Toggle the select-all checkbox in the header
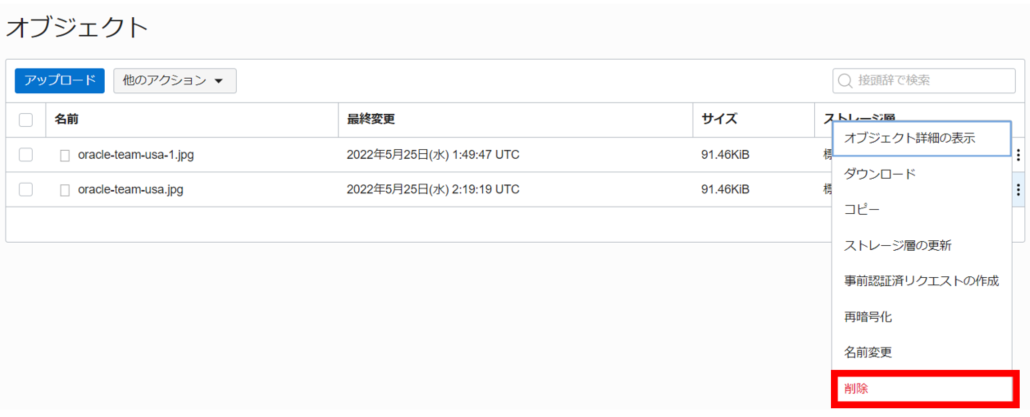The width and height of the screenshot is (1030, 417). 26,120
